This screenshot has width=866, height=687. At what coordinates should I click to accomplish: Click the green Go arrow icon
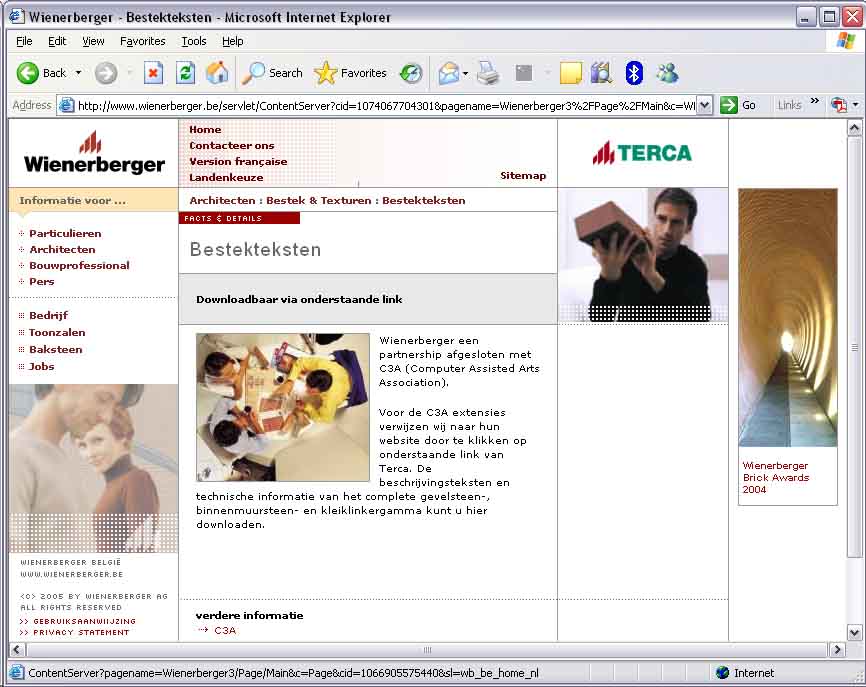(728, 105)
